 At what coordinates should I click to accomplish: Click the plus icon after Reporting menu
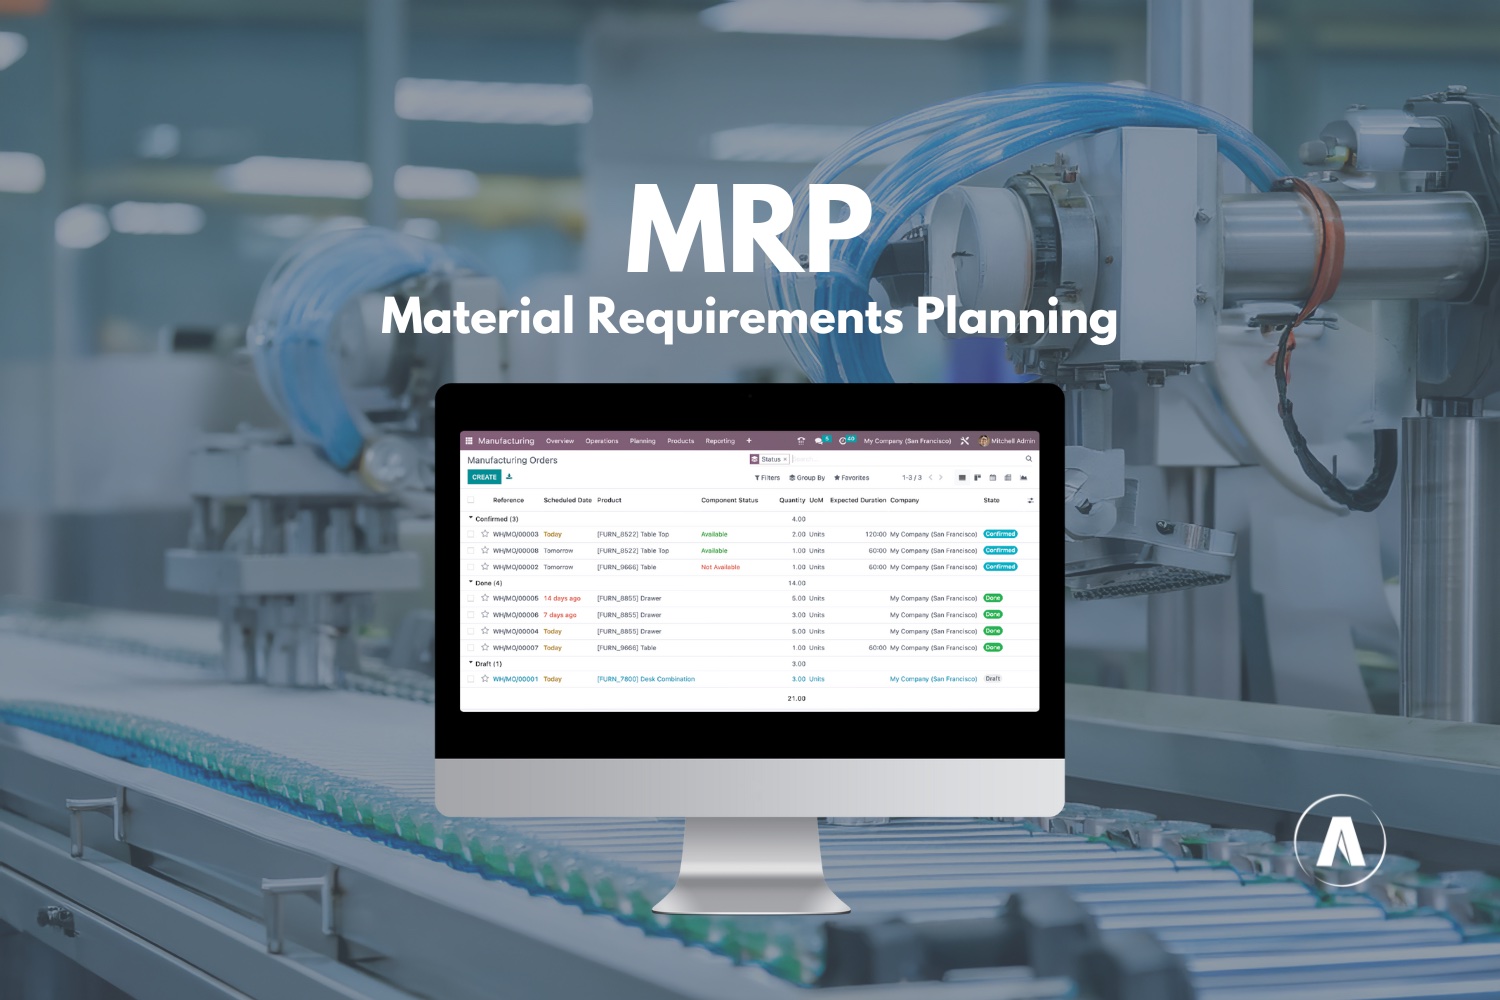point(749,441)
